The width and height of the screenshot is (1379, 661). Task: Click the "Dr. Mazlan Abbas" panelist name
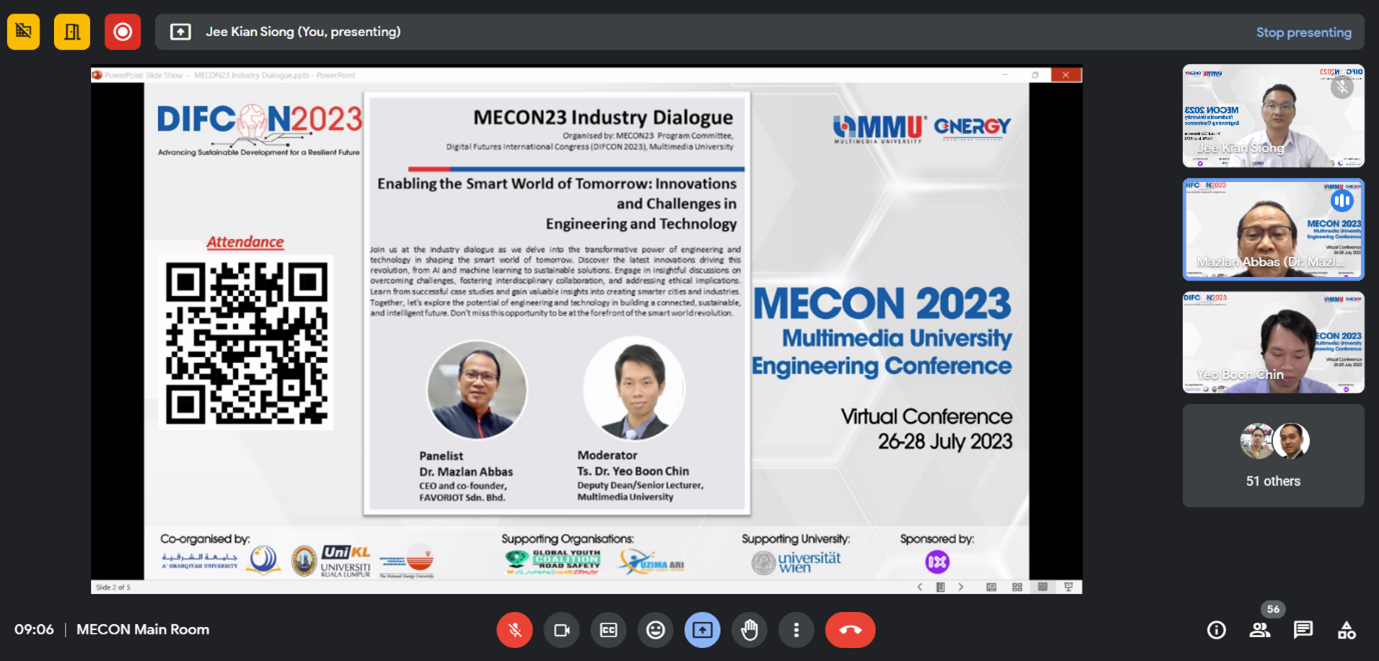pyautogui.click(x=466, y=472)
